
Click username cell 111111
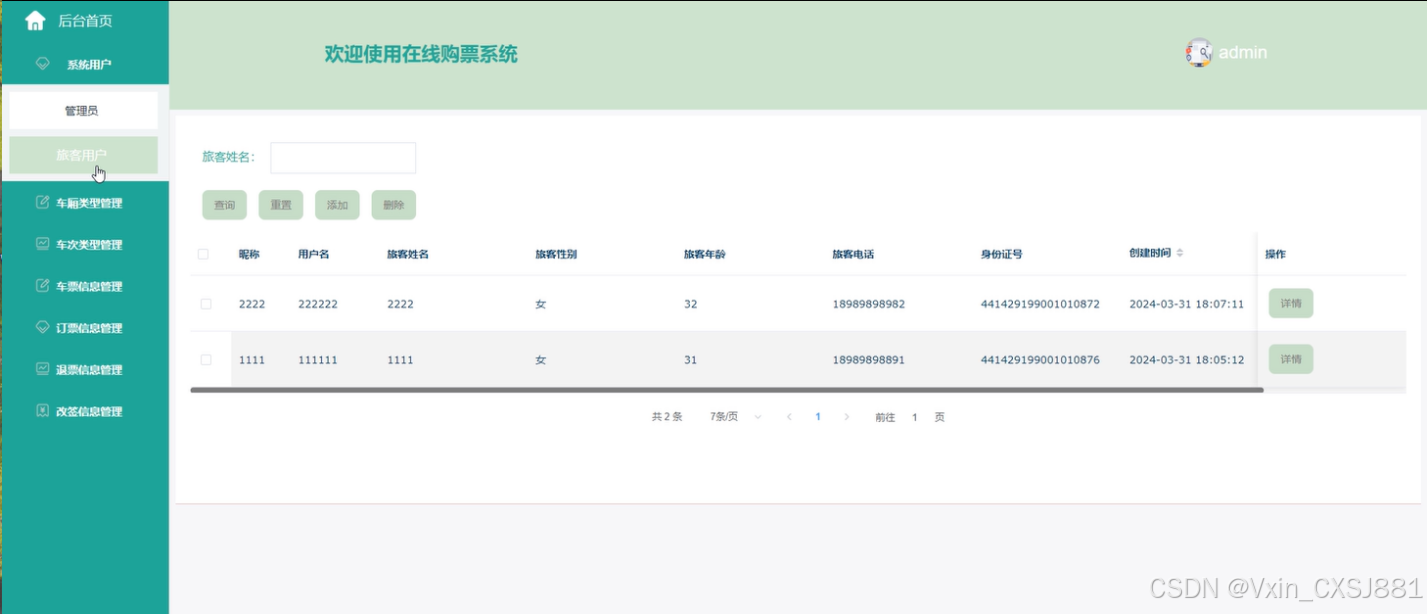pyautogui.click(x=318, y=360)
